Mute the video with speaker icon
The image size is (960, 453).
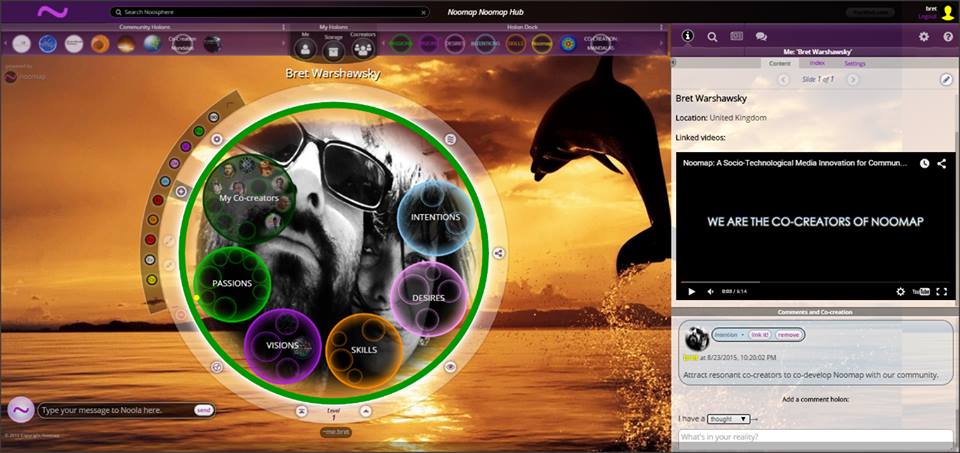coord(710,292)
